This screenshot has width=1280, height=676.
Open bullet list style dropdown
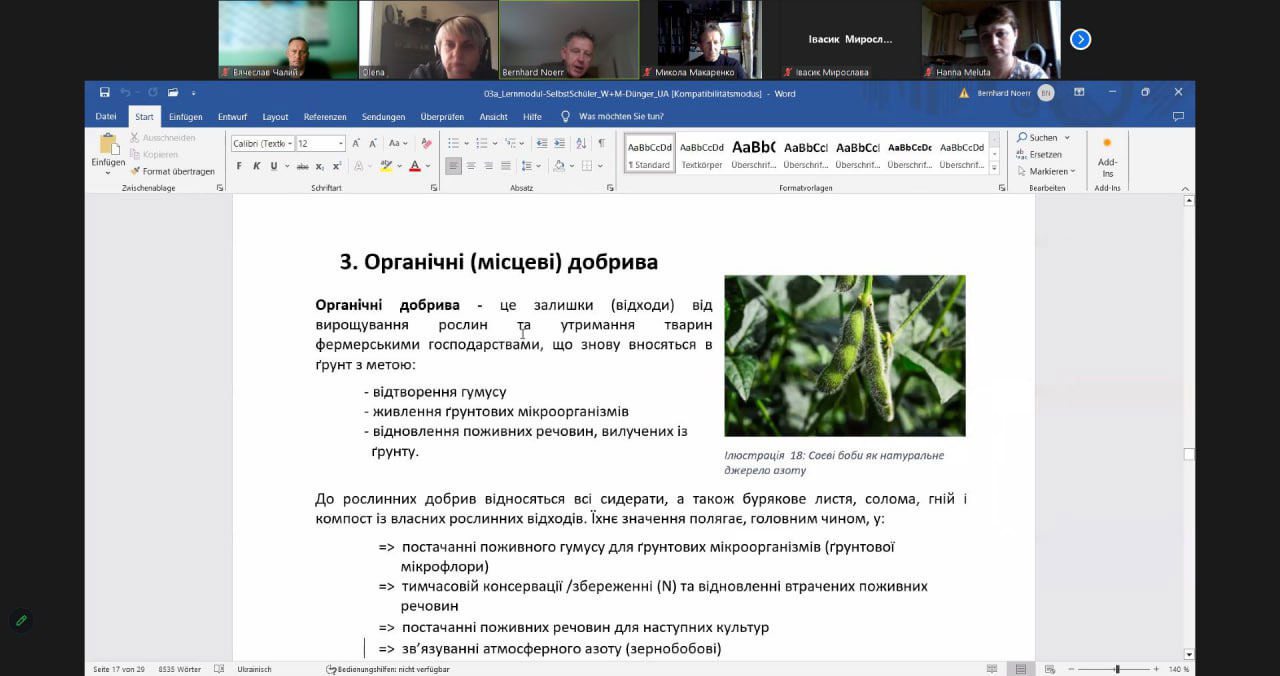pyautogui.click(x=467, y=143)
